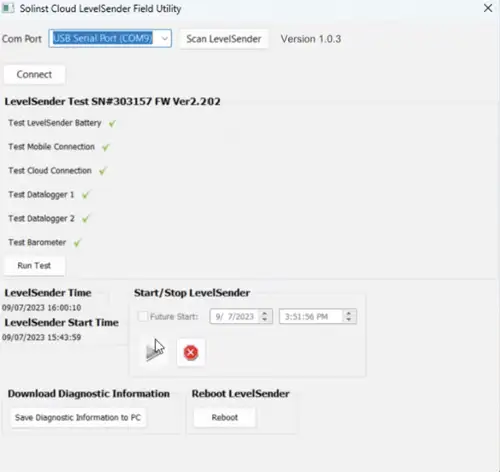Select the Test LevelSender Battery text
500x472 pixels.
point(55,123)
